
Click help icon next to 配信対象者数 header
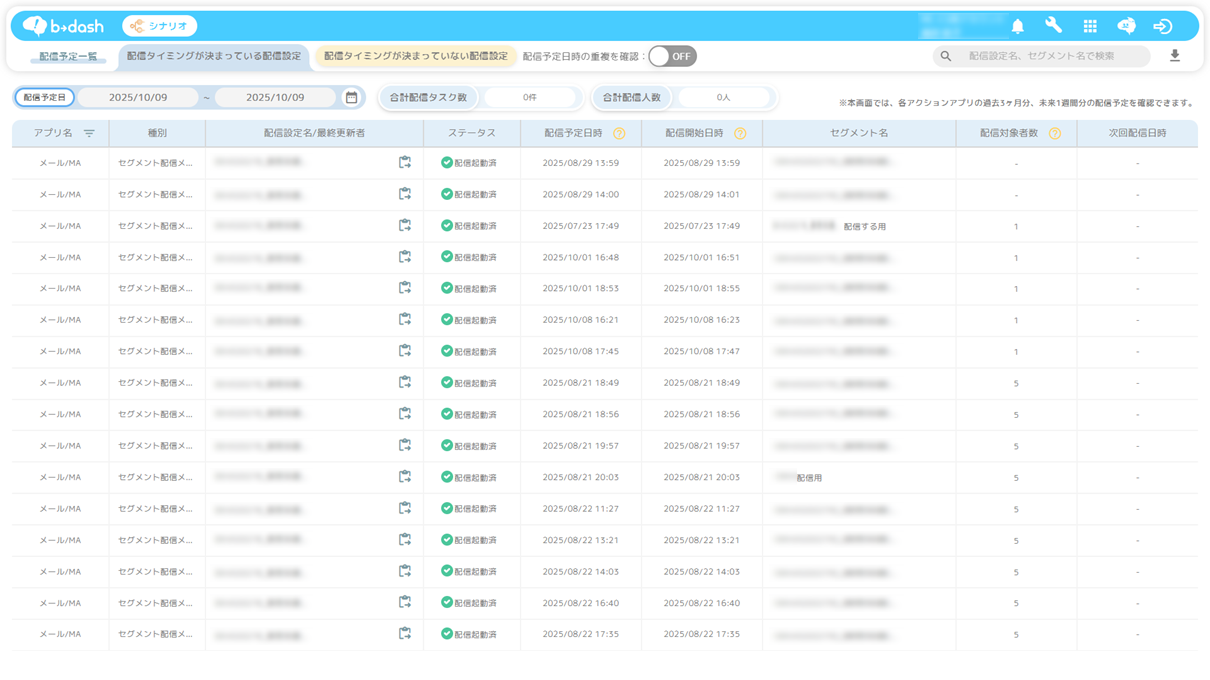pyautogui.click(x=1054, y=133)
